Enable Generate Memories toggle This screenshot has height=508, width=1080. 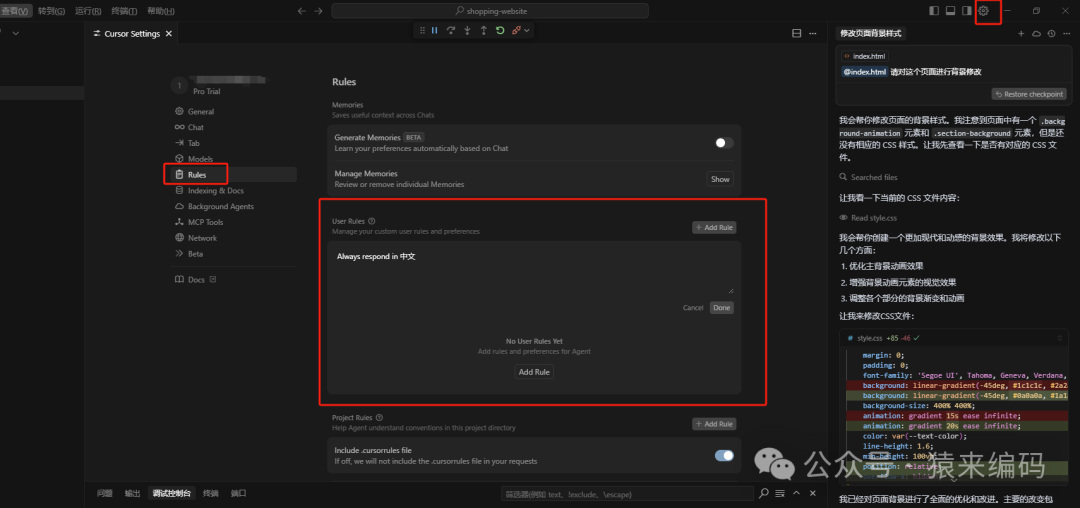[724, 142]
